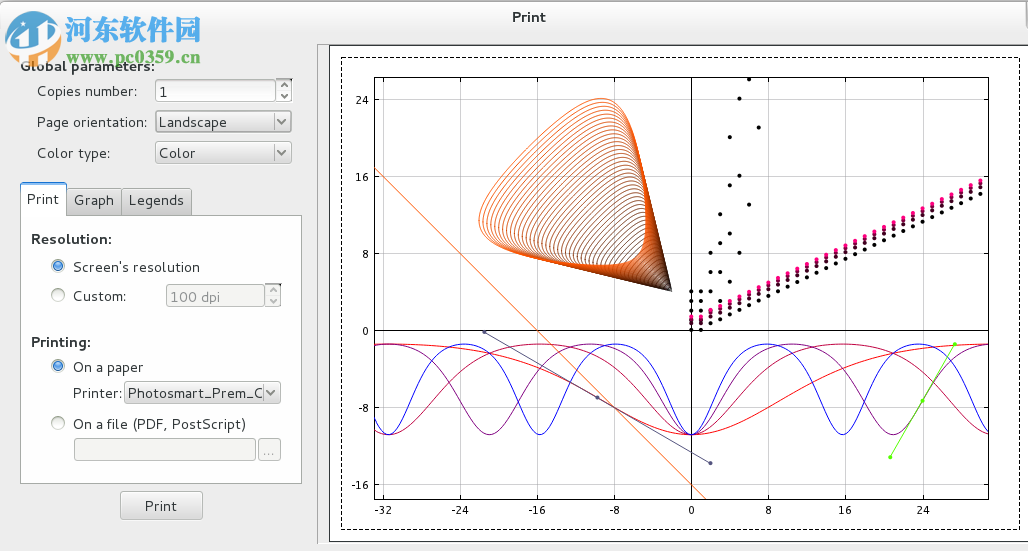Open the Page orientation Landscape dropdown

(223, 122)
